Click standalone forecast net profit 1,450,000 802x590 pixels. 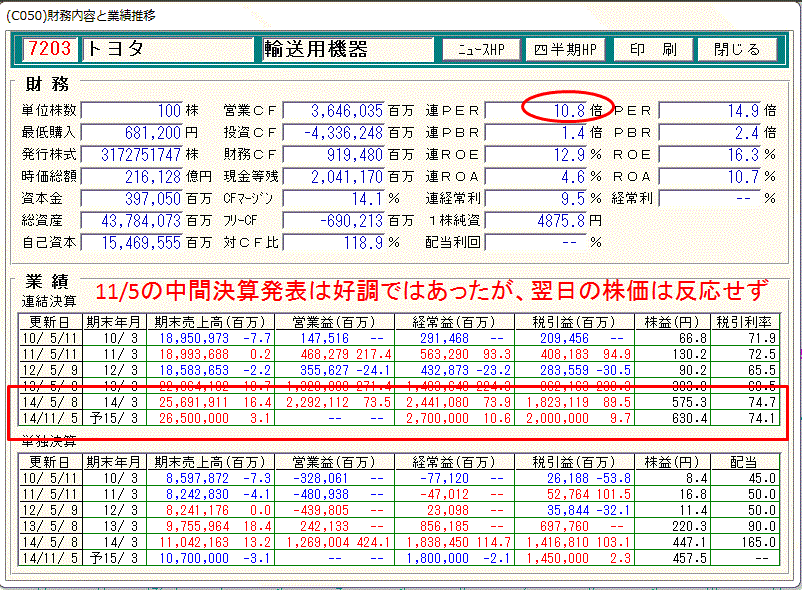[x=558, y=558]
